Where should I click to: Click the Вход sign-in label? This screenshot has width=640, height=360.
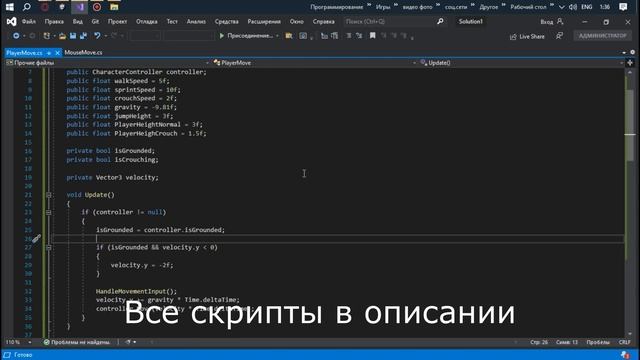[547, 22]
